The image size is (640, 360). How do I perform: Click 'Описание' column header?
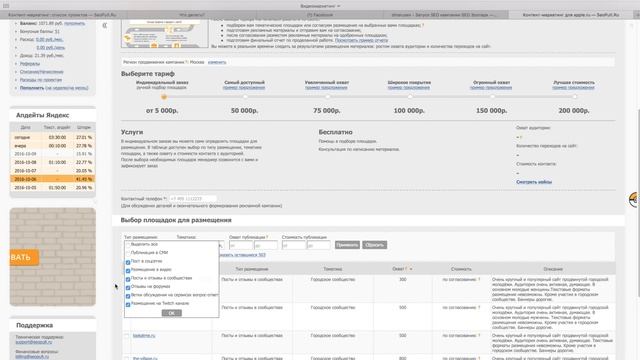[553, 269]
